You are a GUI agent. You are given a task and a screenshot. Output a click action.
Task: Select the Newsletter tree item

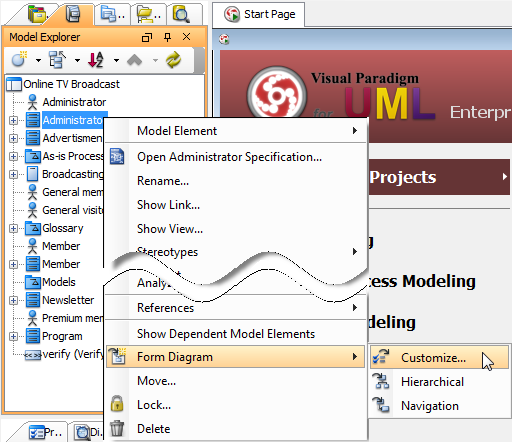68,300
